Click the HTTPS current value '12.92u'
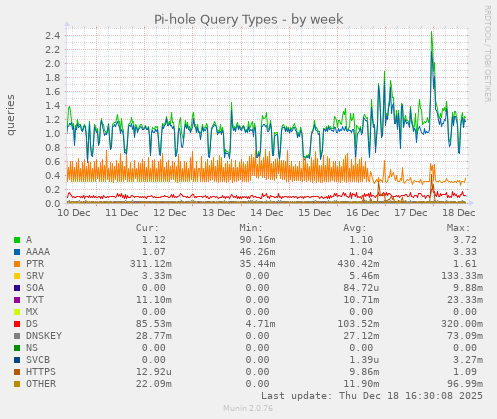 pyautogui.click(x=154, y=372)
